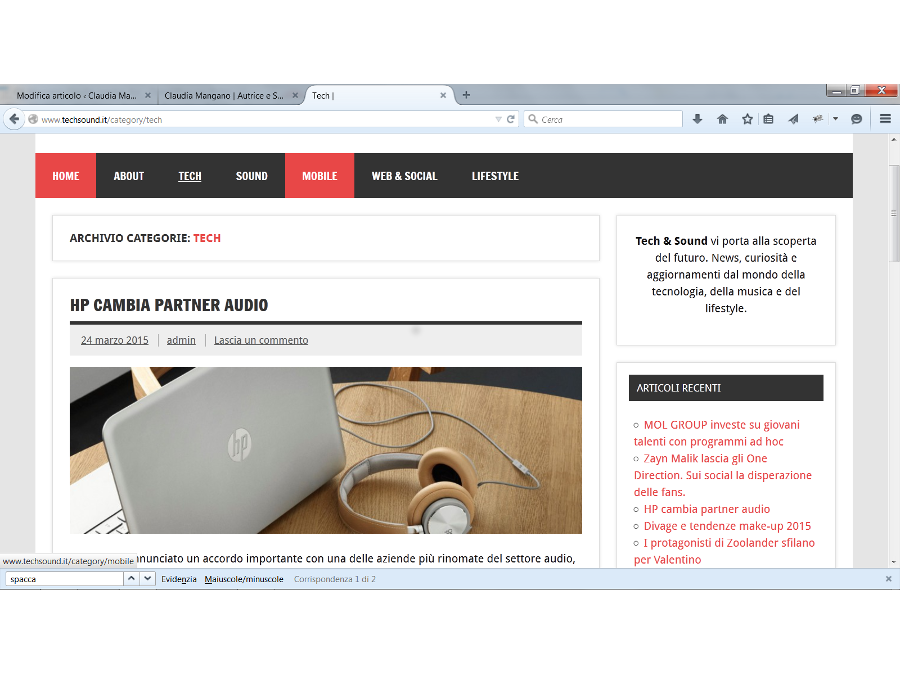
Task: Click the scrollbar down arrow
Action: coord(894,562)
